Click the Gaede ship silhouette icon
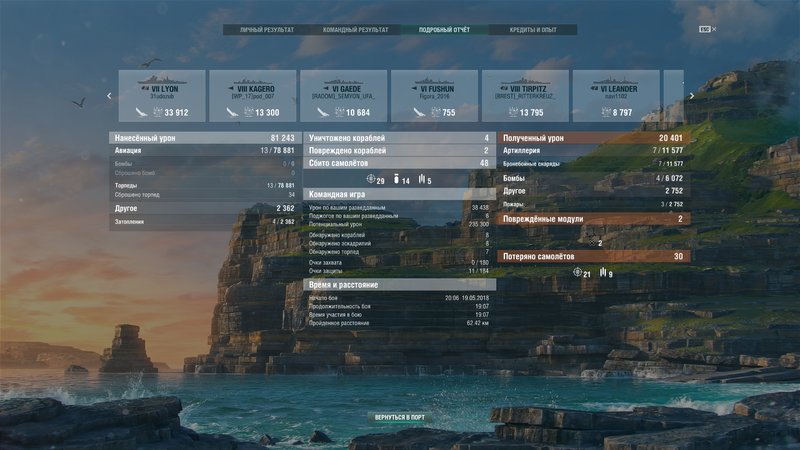The image size is (800, 450). coord(344,81)
